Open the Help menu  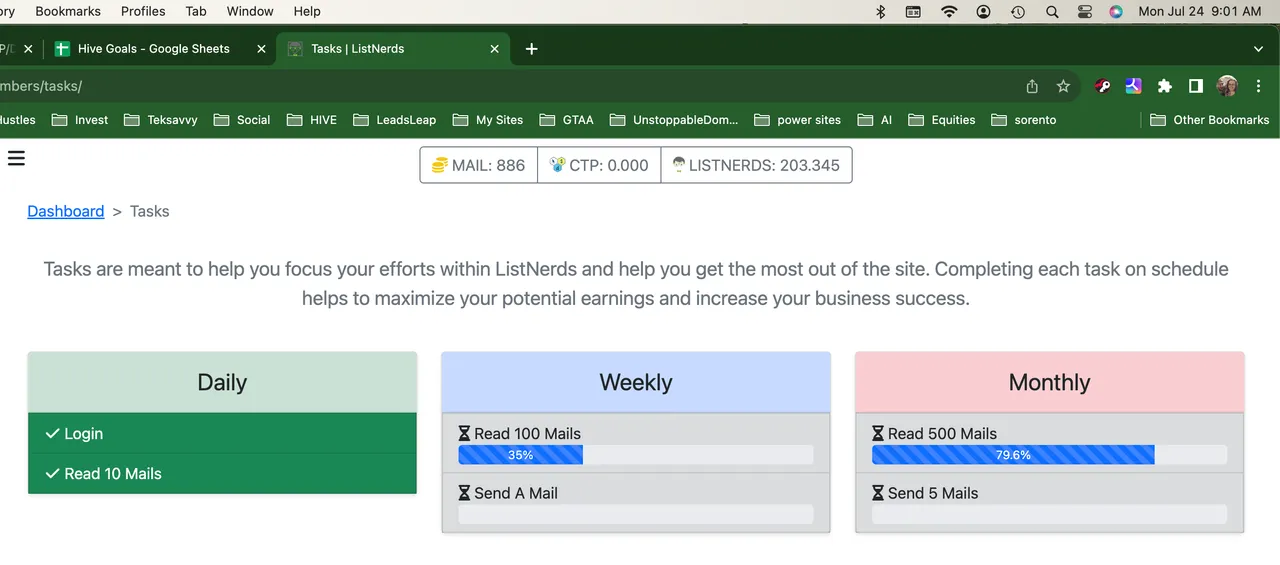coord(307,12)
